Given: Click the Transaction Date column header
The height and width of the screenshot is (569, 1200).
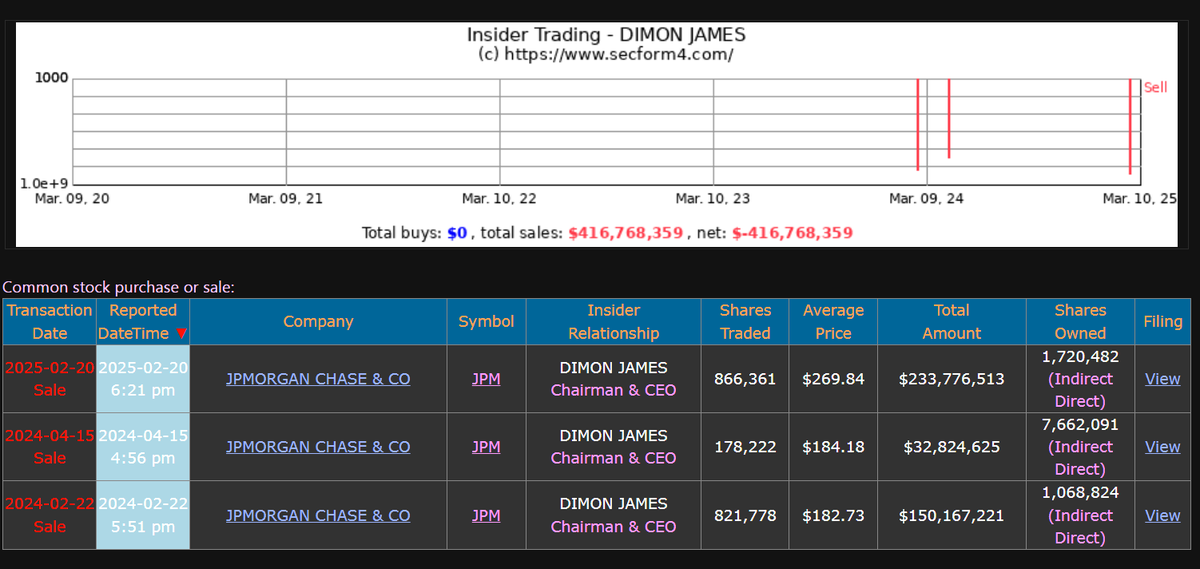Looking at the screenshot, I should pos(50,322).
